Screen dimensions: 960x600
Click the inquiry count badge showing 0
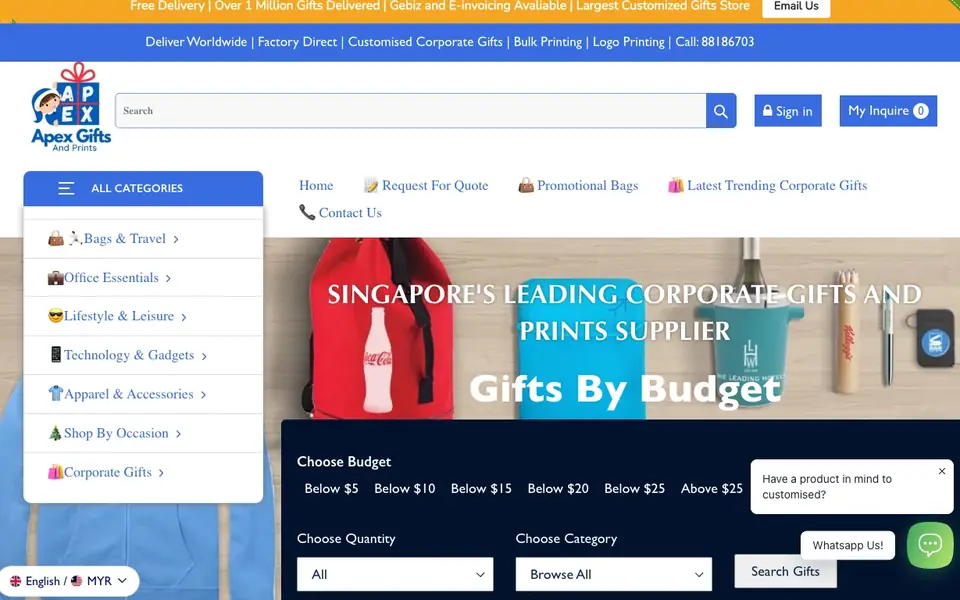click(920, 111)
